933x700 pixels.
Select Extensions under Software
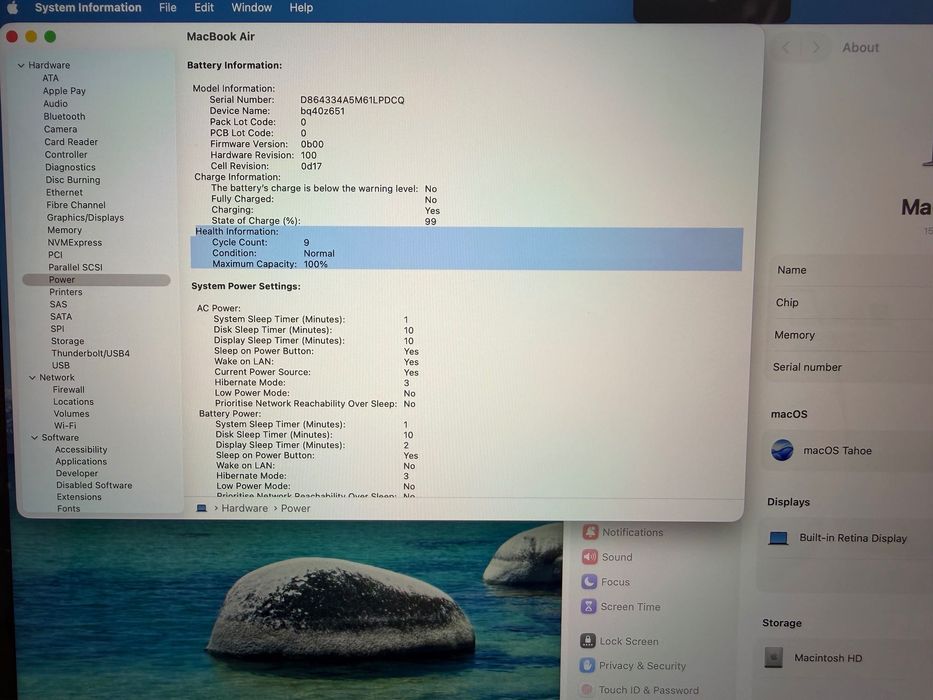[79, 497]
